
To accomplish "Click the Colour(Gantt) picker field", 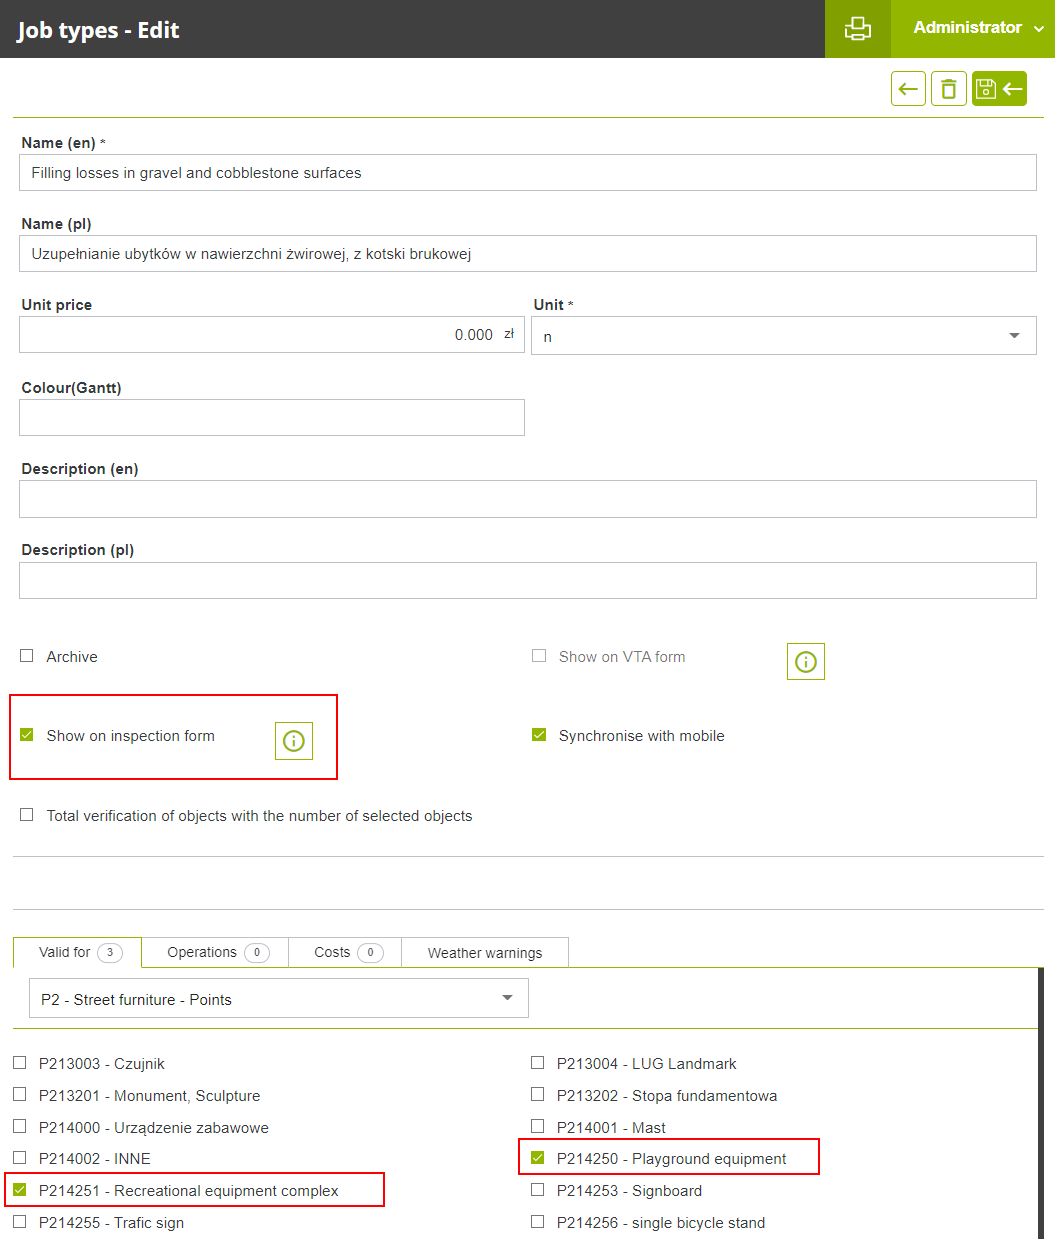I will coord(271,417).
